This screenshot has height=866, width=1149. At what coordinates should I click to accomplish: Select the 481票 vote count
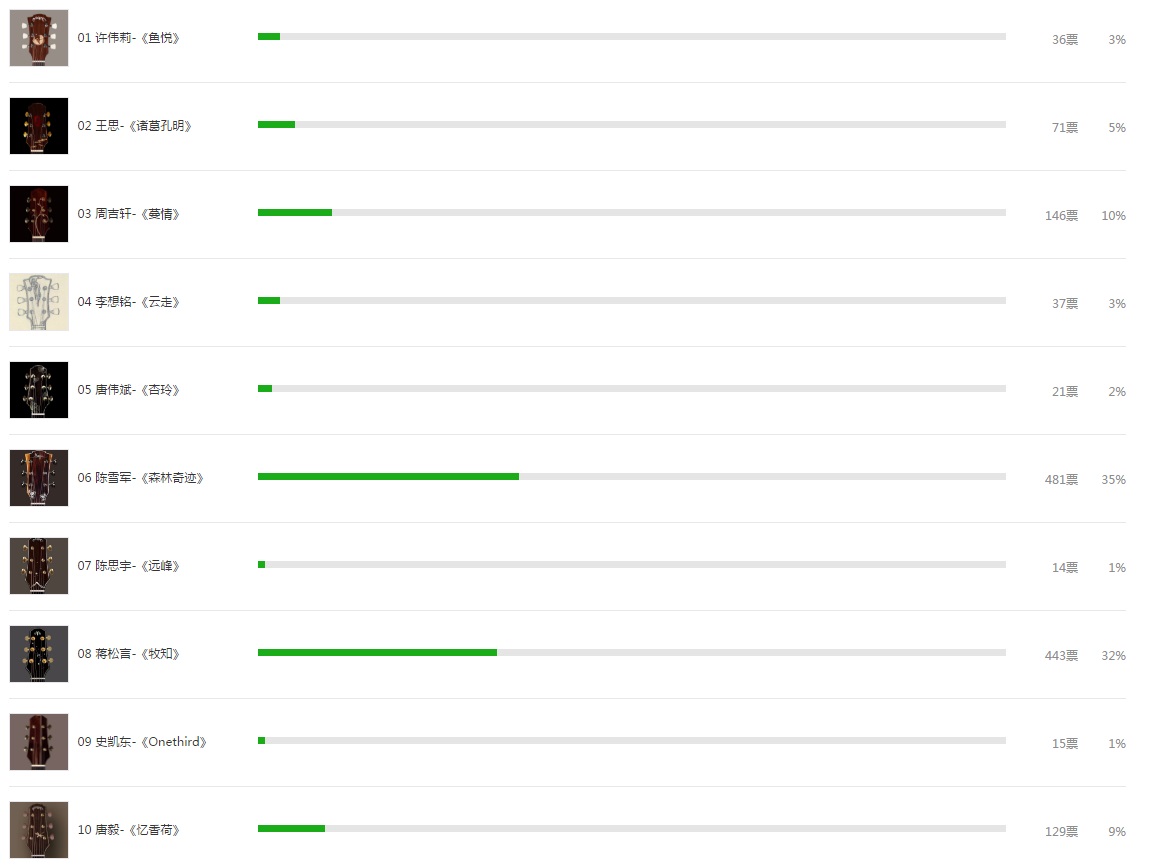point(1061,479)
